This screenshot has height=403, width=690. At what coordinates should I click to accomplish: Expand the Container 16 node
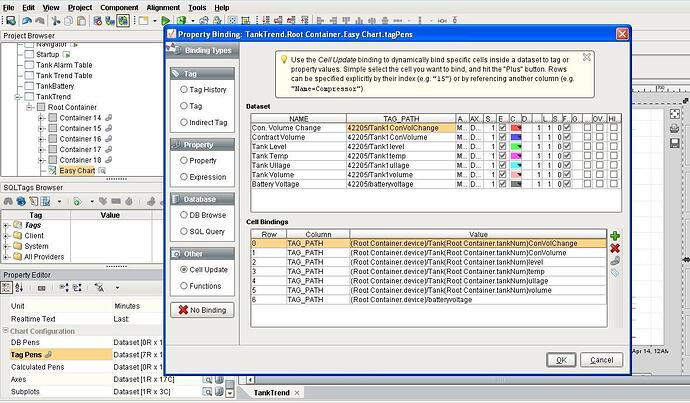pos(40,139)
